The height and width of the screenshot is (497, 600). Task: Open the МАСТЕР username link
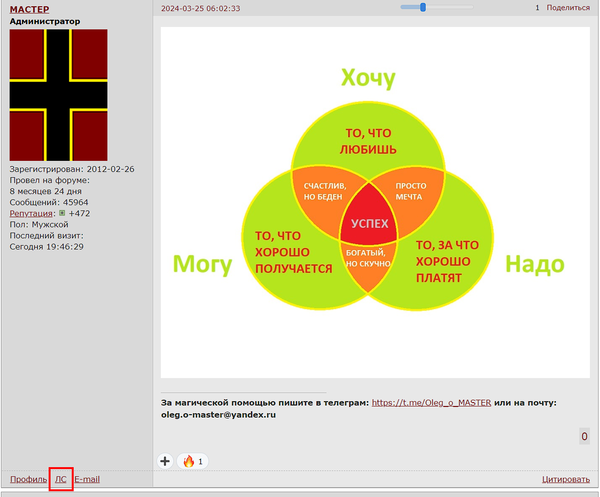[29, 9]
